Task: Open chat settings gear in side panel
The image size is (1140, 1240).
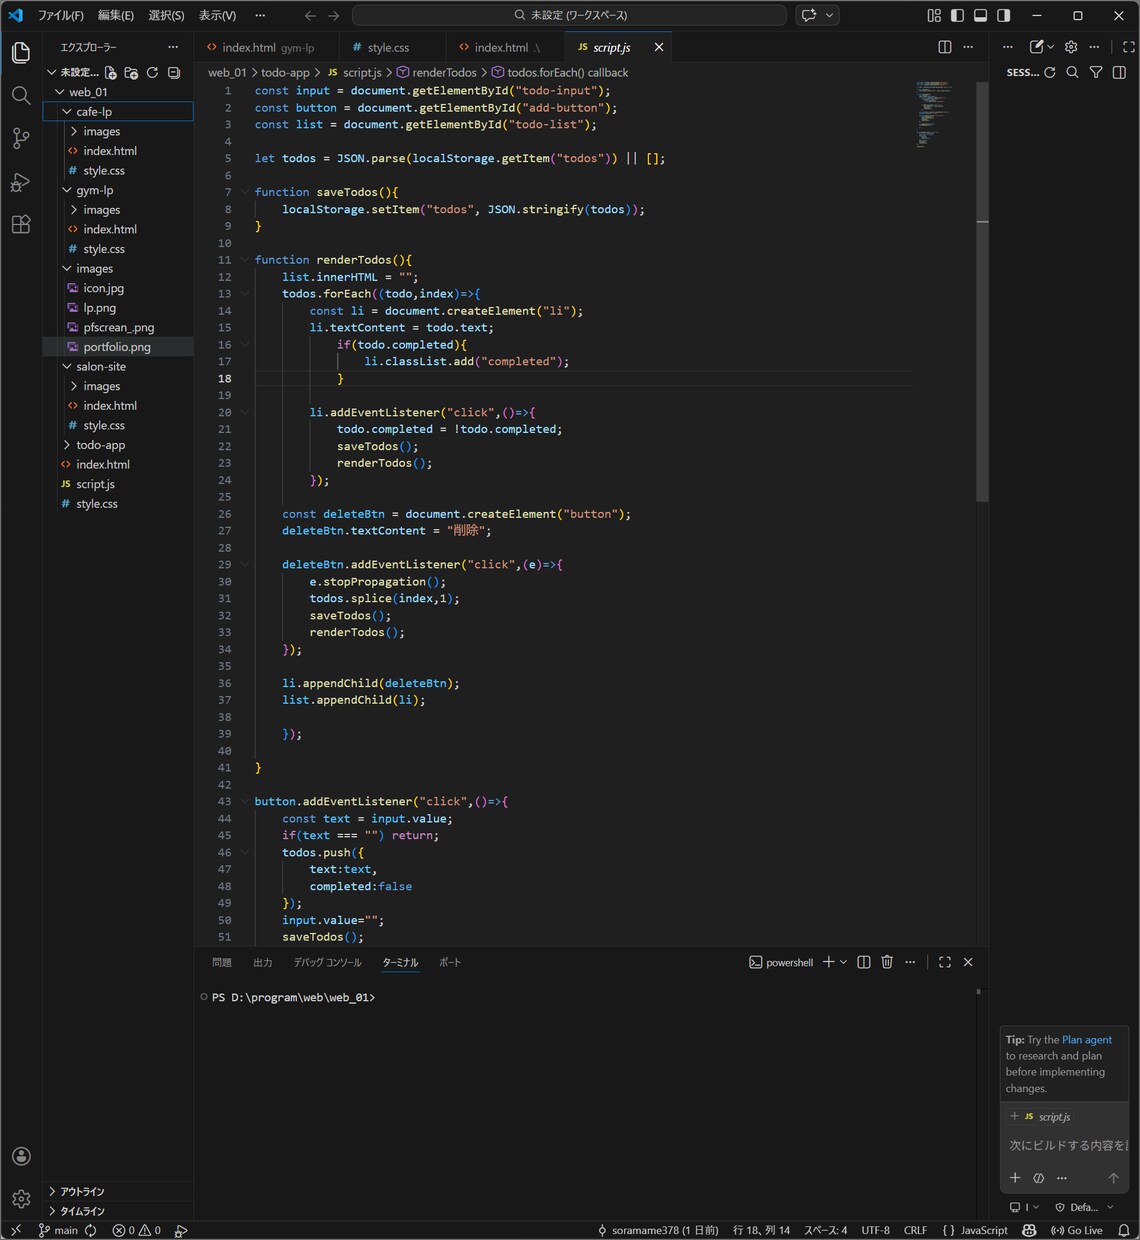Action: [1071, 47]
